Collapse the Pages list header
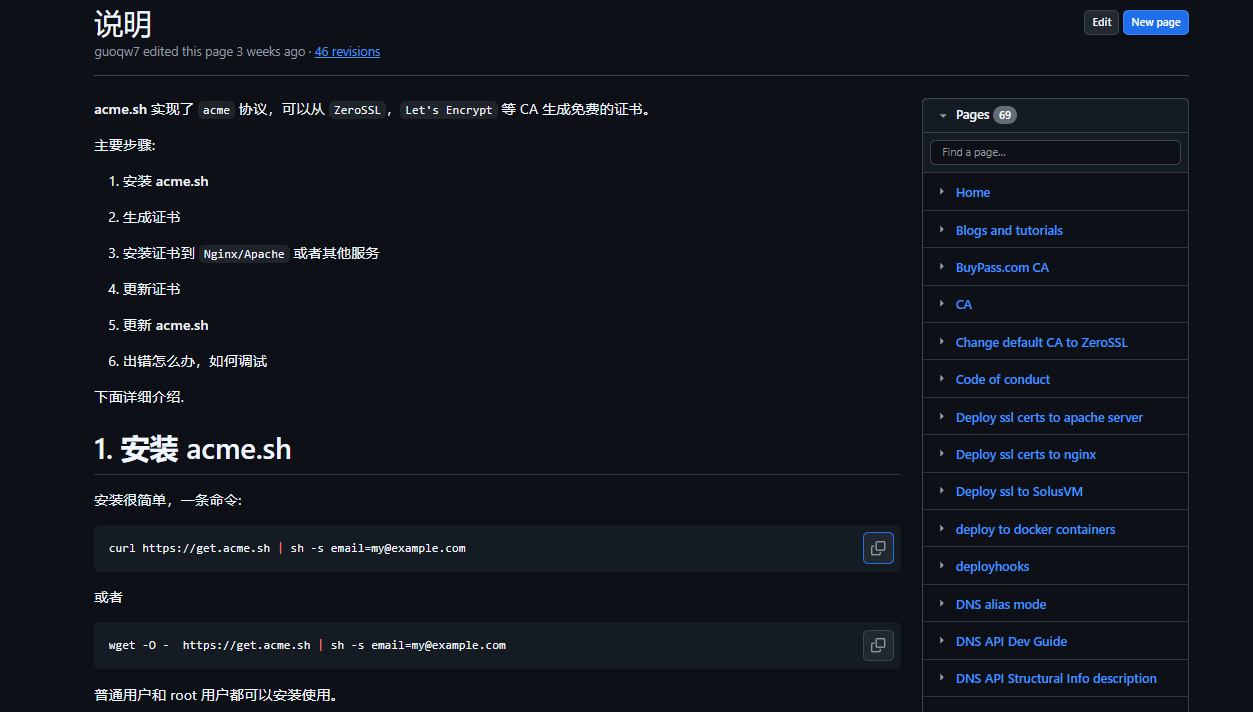This screenshot has height=712, width=1253. (943, 115)
